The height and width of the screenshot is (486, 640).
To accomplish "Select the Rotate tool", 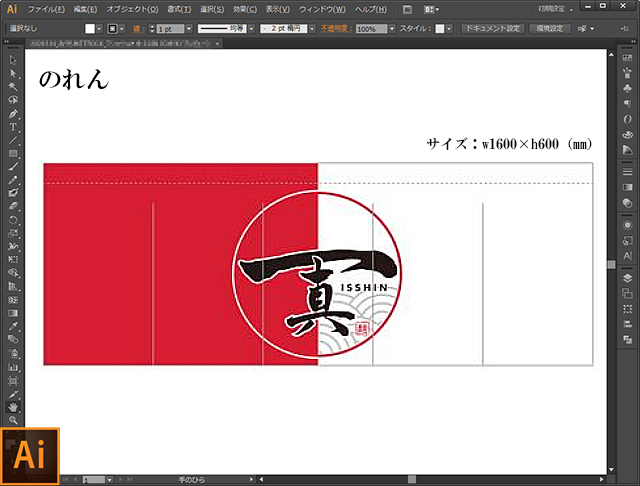I will click(13, 220).
